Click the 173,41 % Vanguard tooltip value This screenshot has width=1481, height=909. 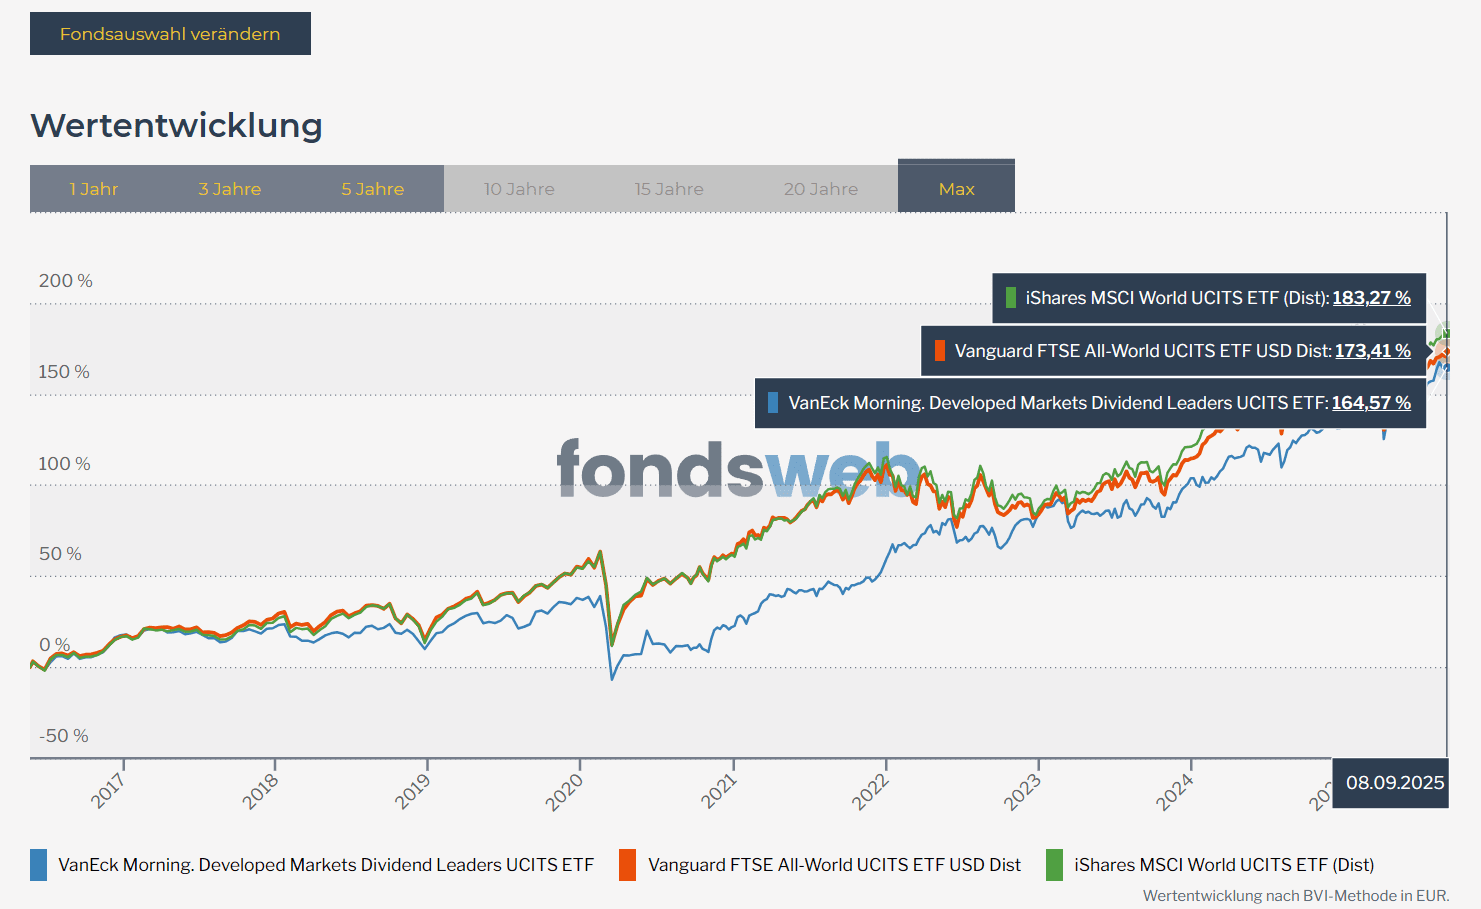(x=1372, y=351)
